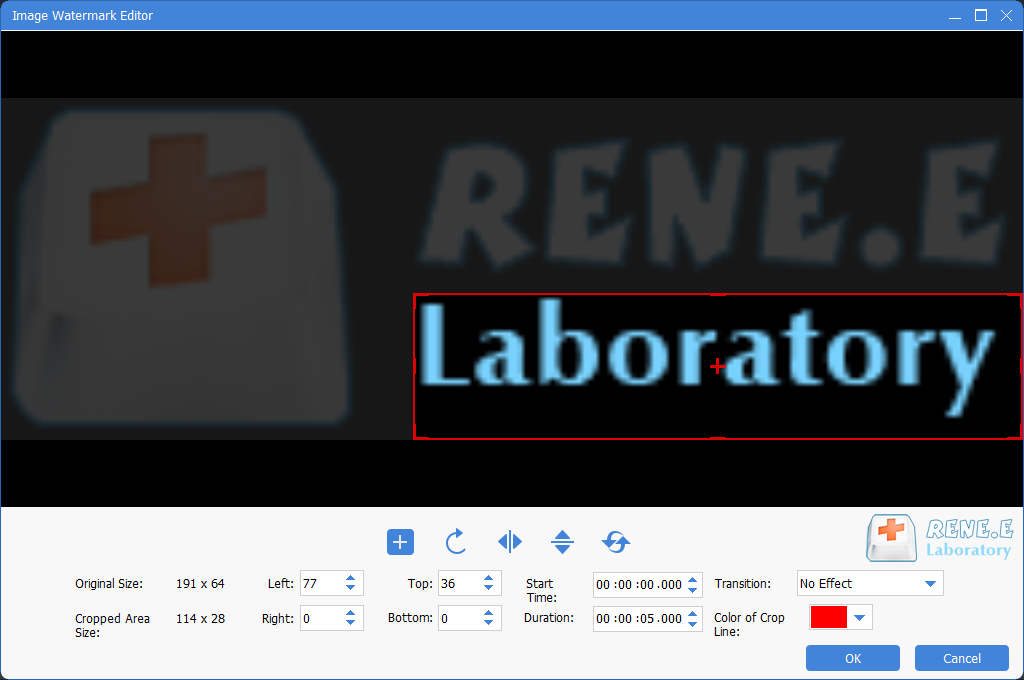Click the Color of Crop Line label
Screen dimensions: 1024x680
click(749, 624)
